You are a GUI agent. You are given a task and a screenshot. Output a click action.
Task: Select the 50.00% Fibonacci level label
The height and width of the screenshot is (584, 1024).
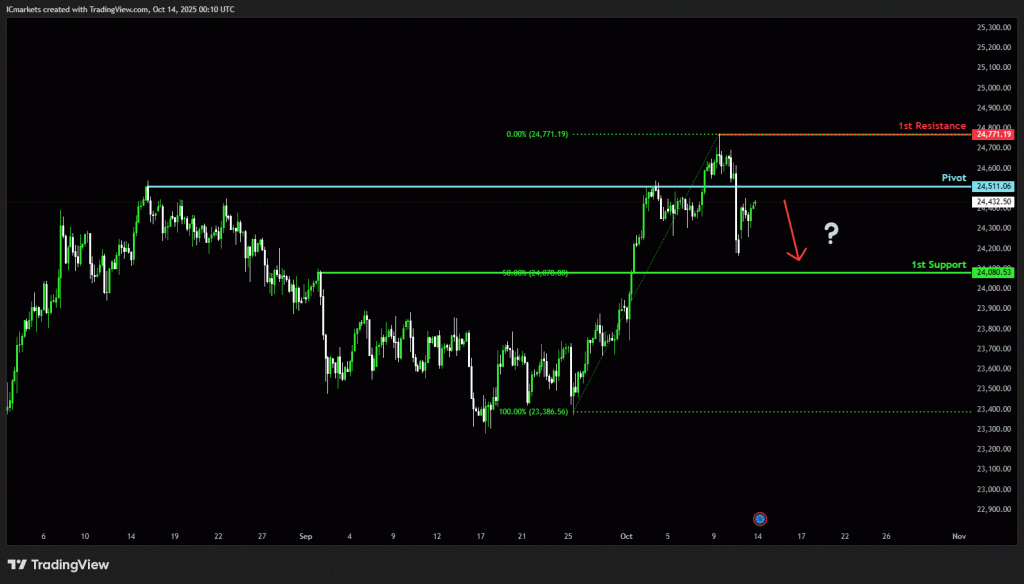(534, 272)
